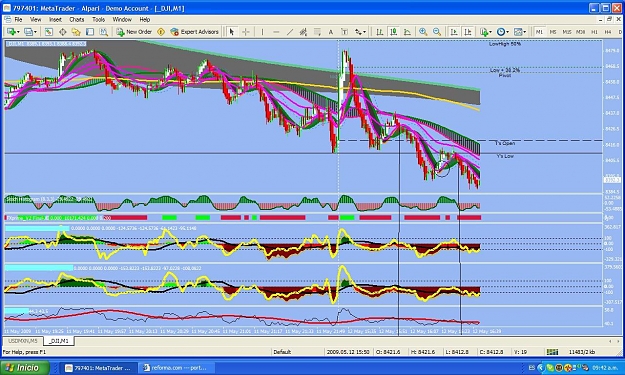Switch chart to Bar Chart mode
The width and height of the screenshot is (625, 375).
(x=380, y=32)
